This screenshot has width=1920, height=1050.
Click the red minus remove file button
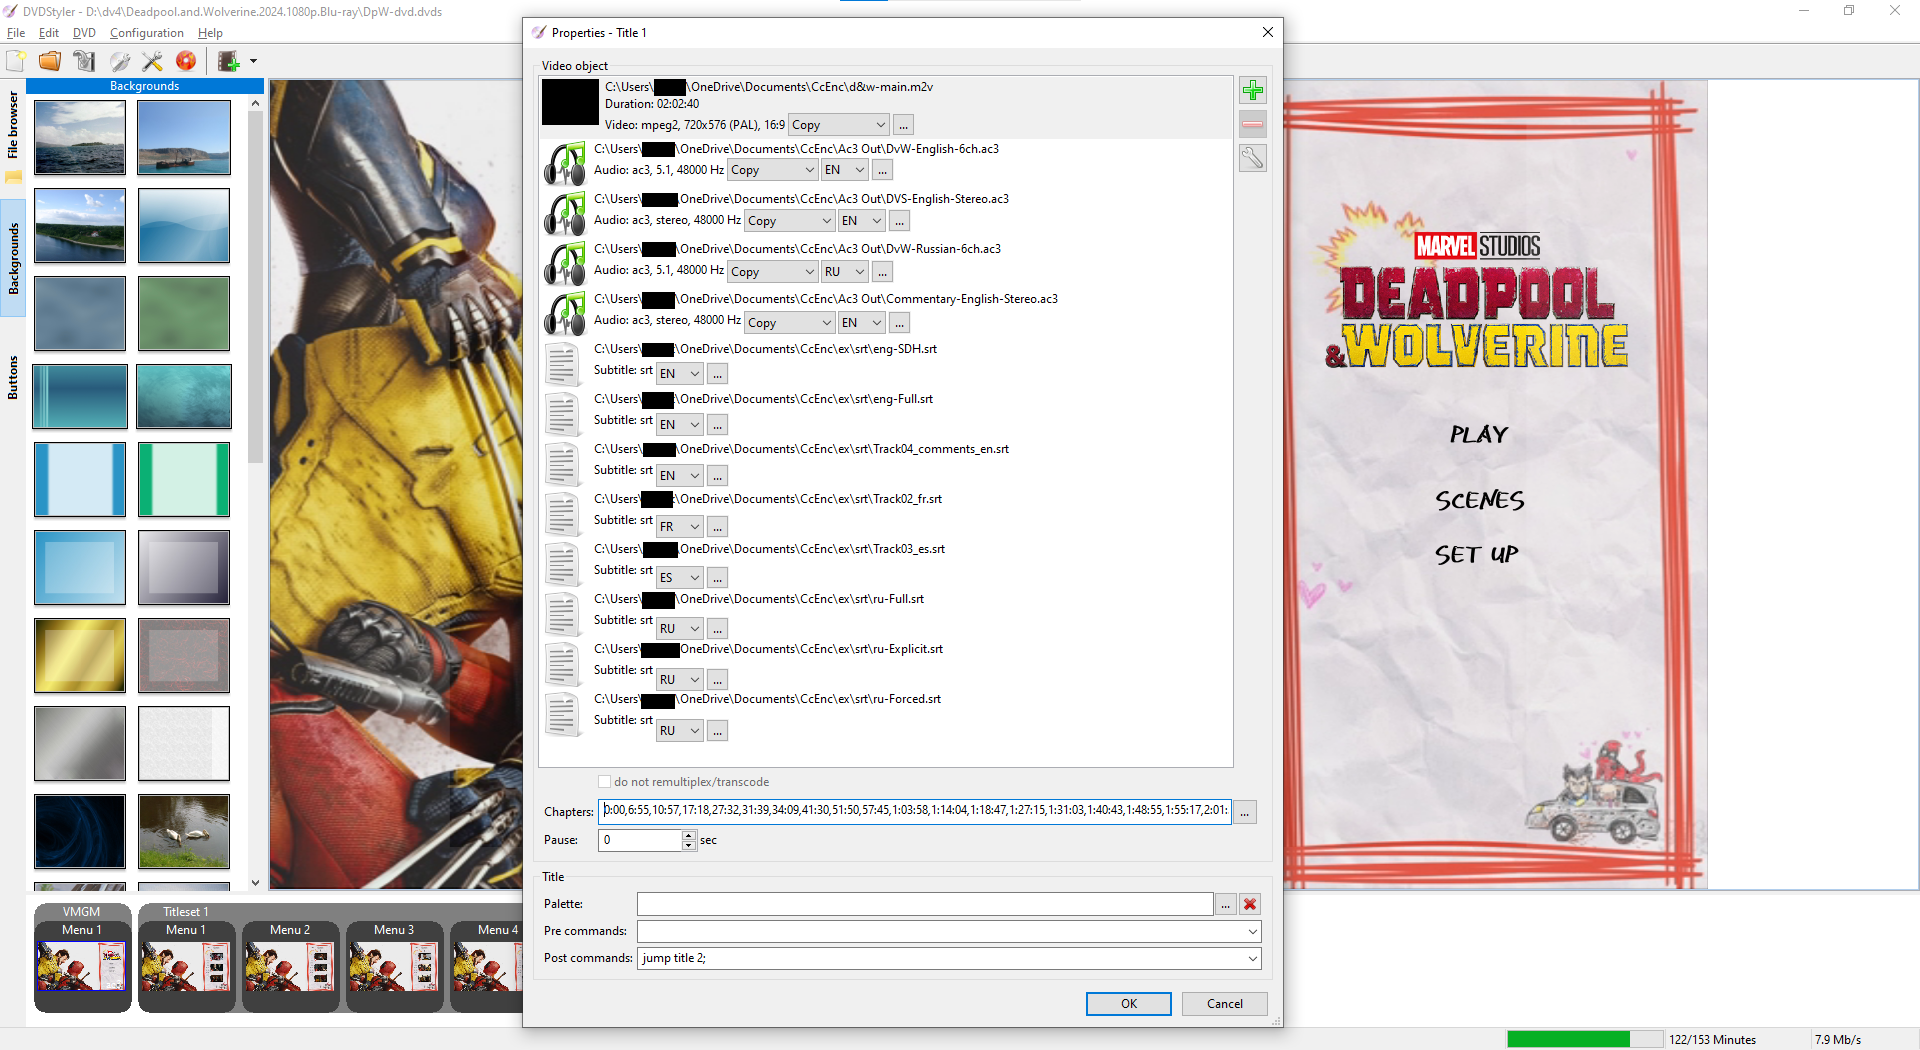pyautogui.click(x=1252, y=124)
